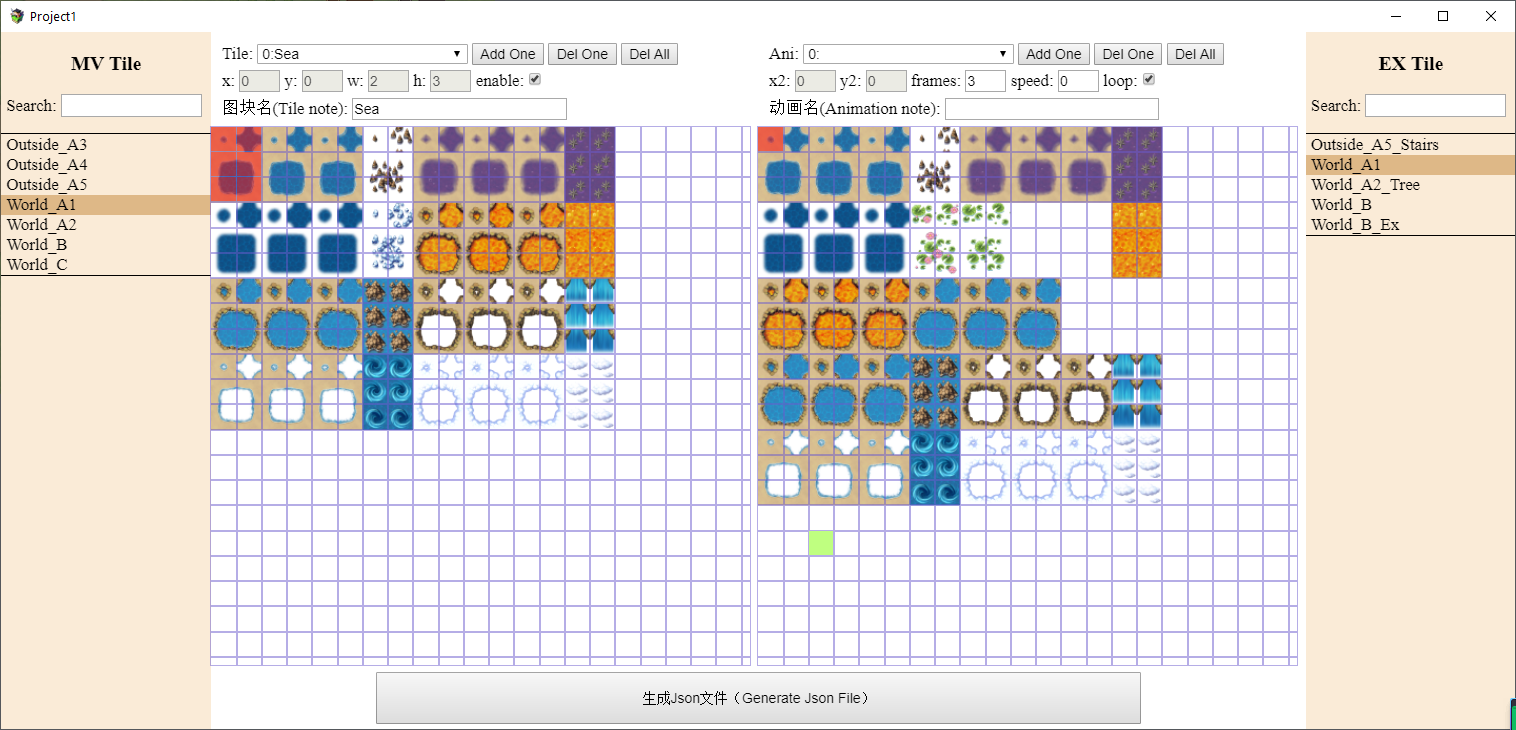Click the frames input field
Image resolution: width=1516 pixels, height=730 pixels.
(x=985, y=81)
